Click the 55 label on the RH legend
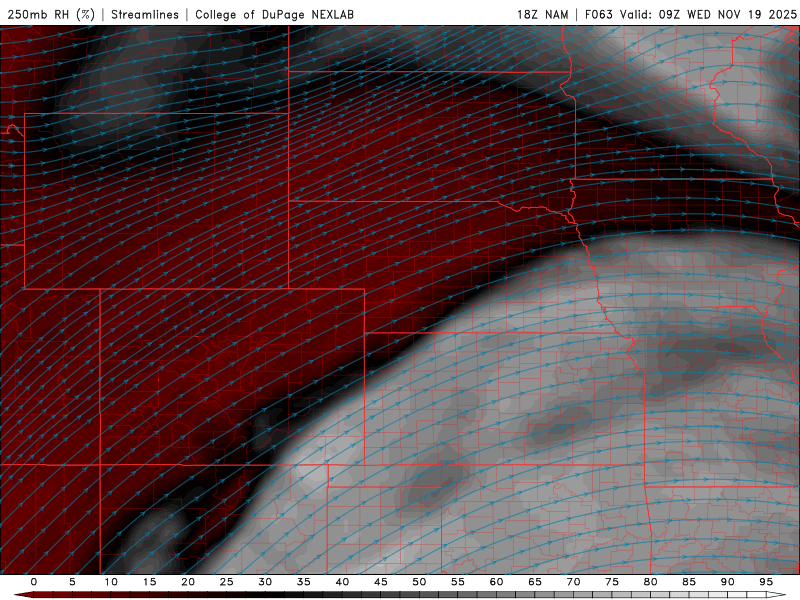Image resolution: width=800 pixels, height=600 pixels. tap(458, 582)
